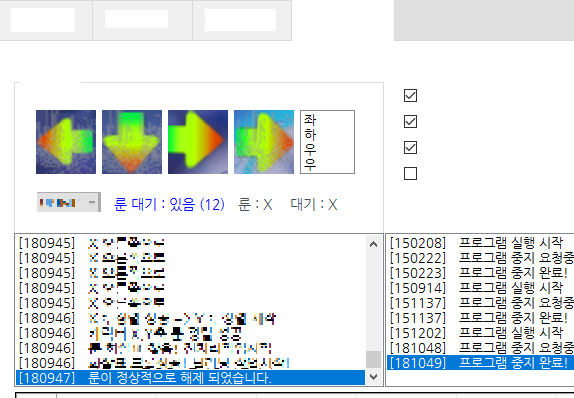Toggle the middle one of three checked checkboxes
The image size is (574, 398).
tap(410, 122)
